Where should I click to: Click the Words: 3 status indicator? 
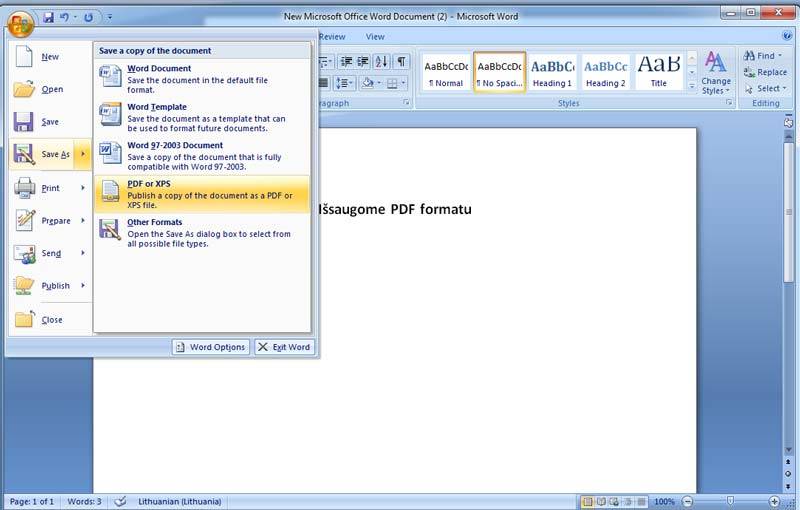84,502
